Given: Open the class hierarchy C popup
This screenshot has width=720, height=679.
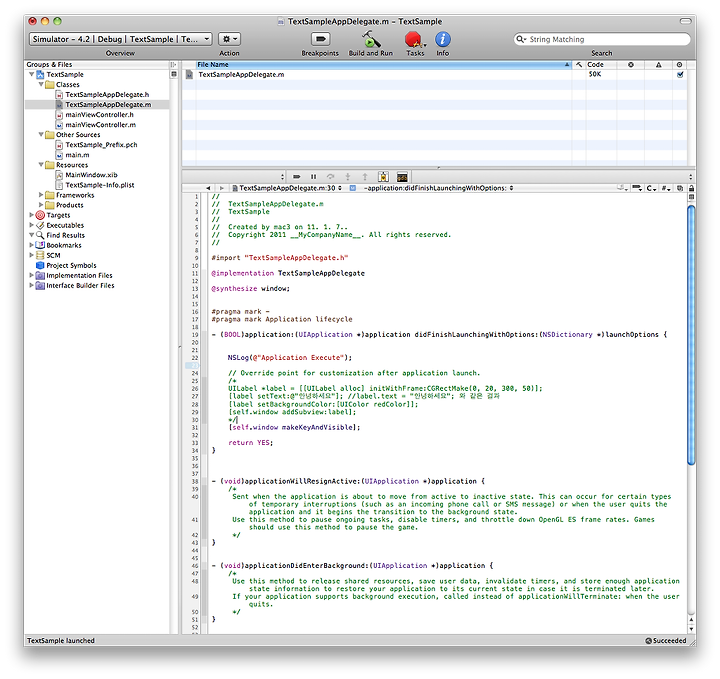Looking at the screenshot, I should point(652,188).
